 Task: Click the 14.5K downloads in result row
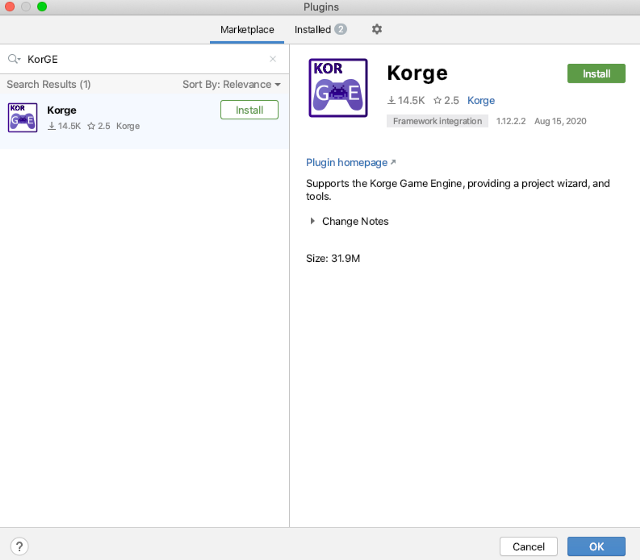(x=64, y=126)
